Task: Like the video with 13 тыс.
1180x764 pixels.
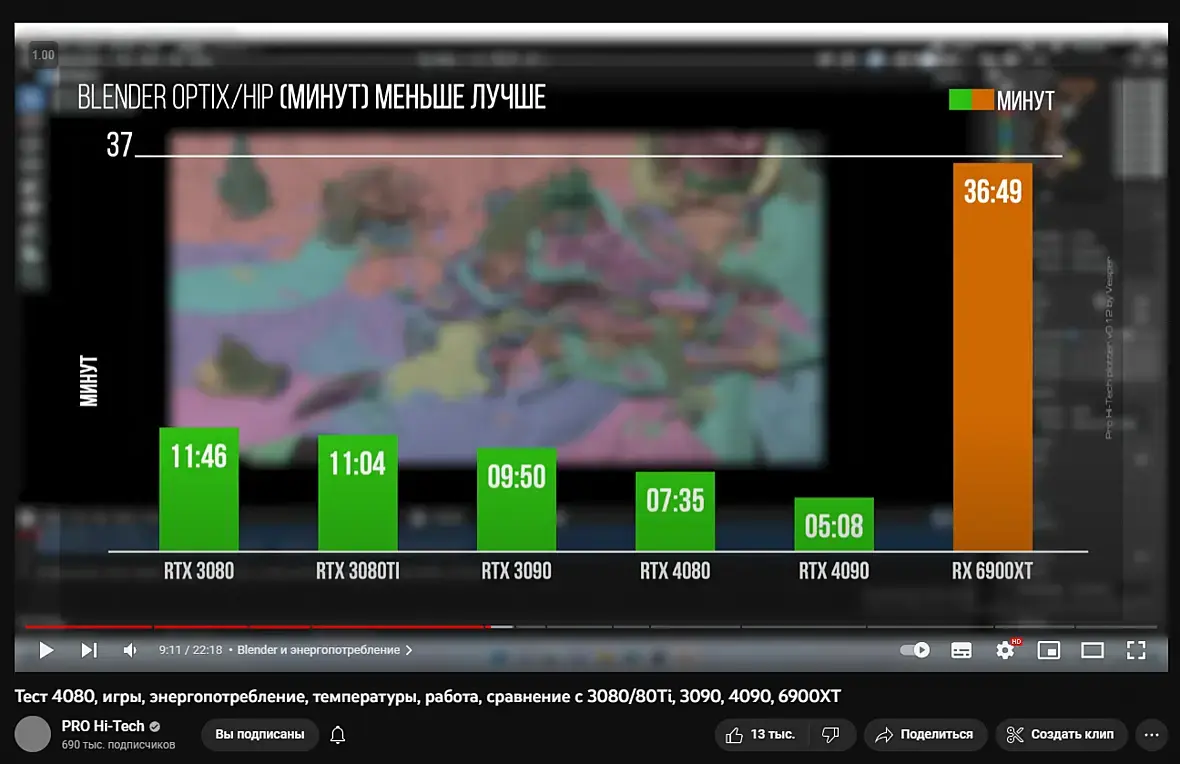Action: click(760, 735)
